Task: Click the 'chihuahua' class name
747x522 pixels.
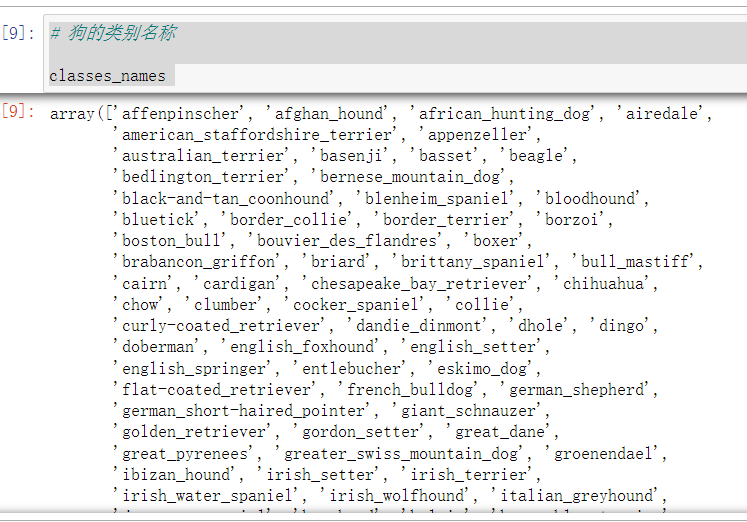Action: 603,283
